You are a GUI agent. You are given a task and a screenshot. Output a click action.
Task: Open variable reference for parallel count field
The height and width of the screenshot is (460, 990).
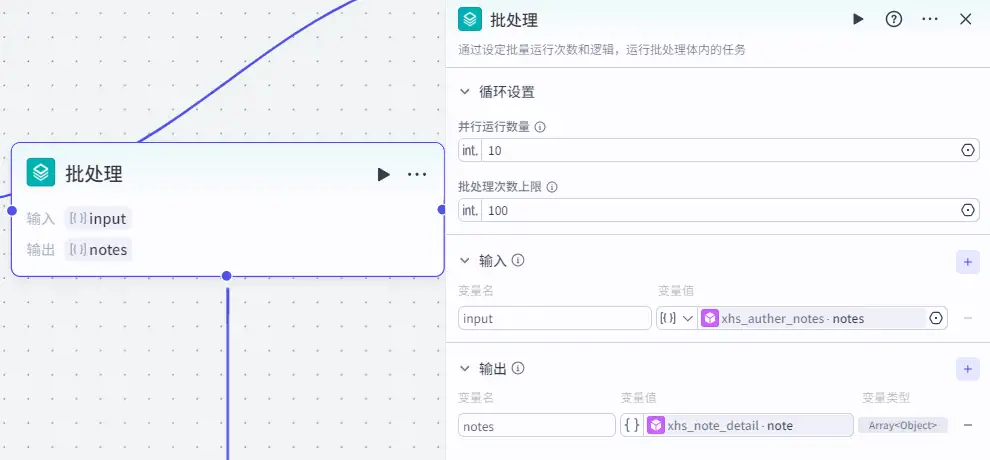pyautogui.click(x=968, y=150)
